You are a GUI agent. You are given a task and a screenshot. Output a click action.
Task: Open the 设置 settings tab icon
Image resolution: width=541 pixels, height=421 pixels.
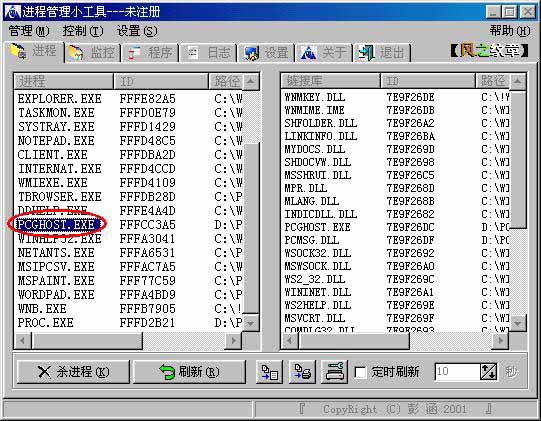coord(252,53)
